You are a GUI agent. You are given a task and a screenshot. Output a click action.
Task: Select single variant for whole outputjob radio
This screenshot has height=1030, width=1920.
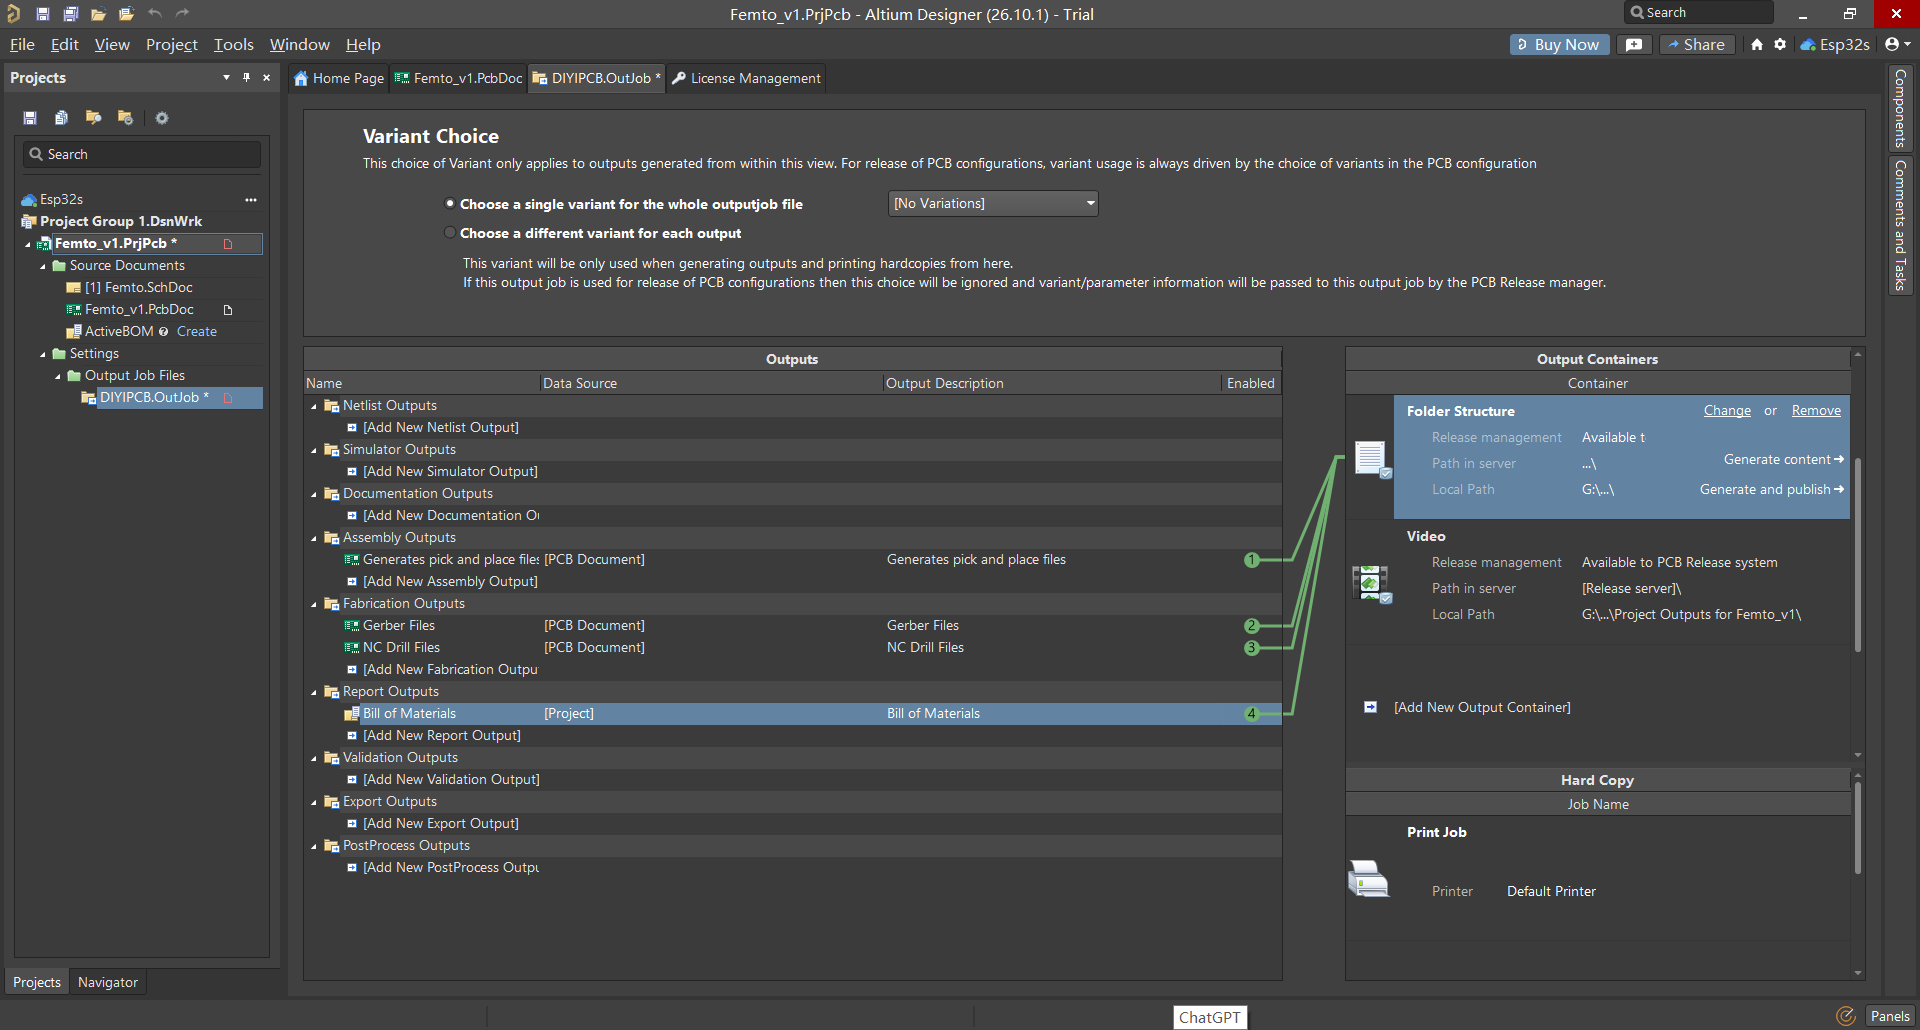[x=450, y=204]
